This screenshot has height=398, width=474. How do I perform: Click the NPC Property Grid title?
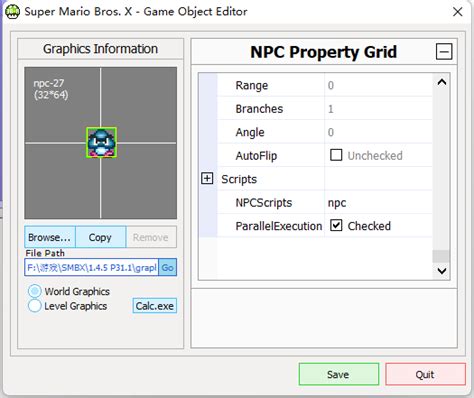click(323, 52)
